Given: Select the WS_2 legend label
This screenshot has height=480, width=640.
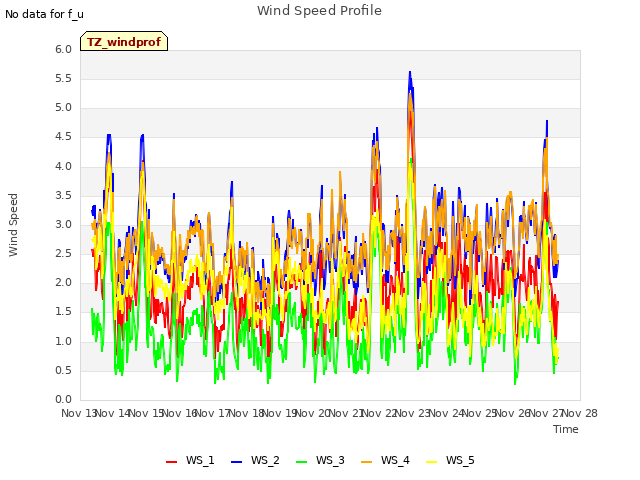Looking at the screenshot, I should click(x=265, y=460).
